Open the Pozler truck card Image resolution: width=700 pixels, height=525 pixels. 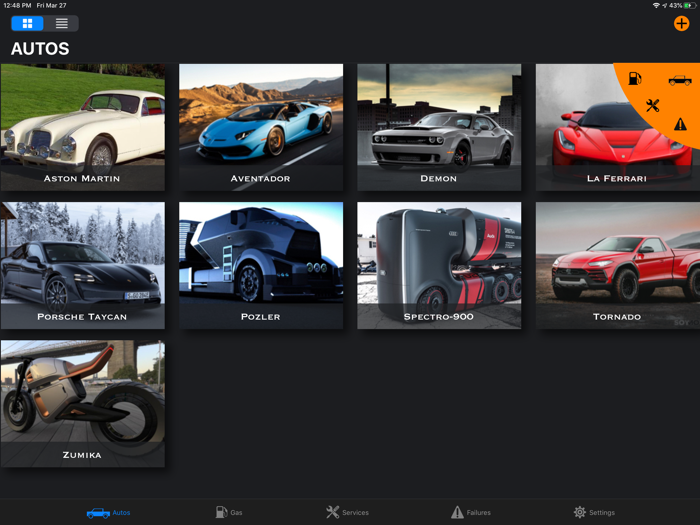[261, 266]
